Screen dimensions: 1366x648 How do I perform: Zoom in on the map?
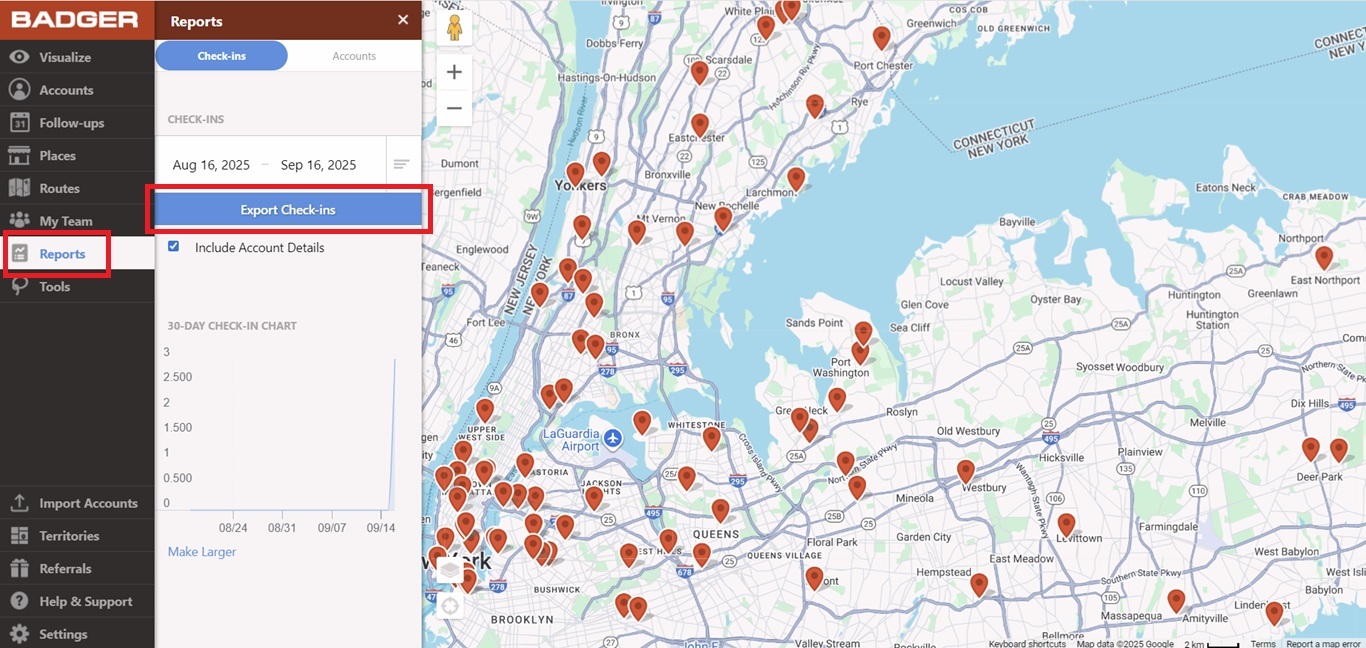point(454,72)
